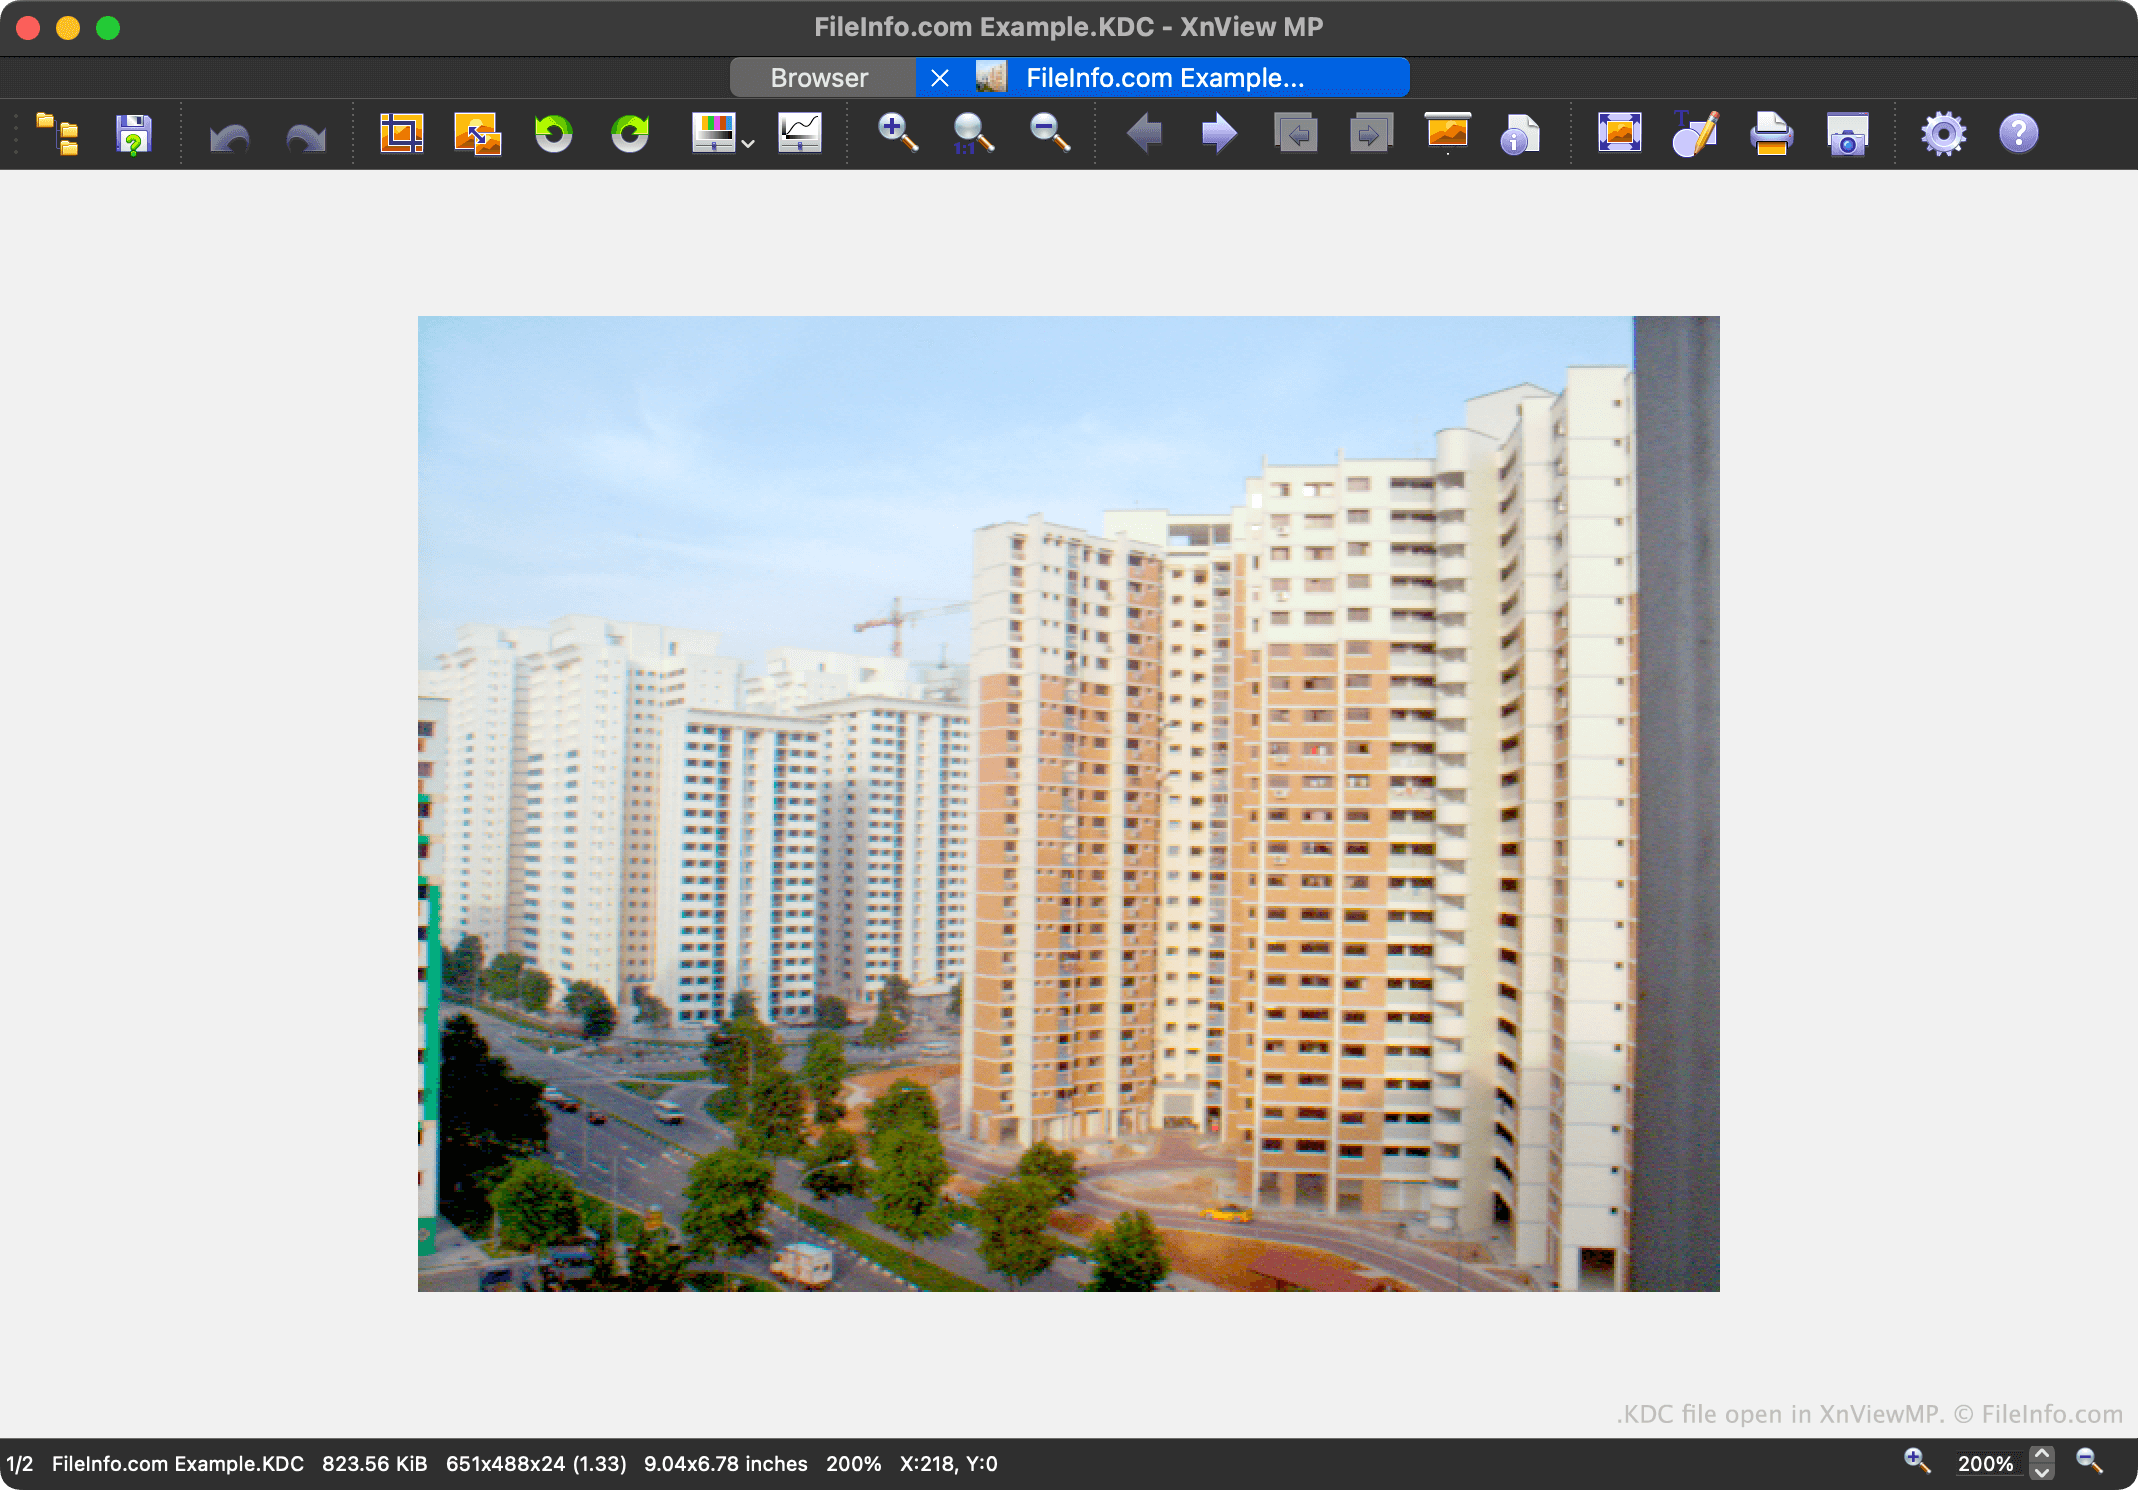Open the Settings gear
The width and height of the screenshot is (2138, 1490).
pyautogui.click(x=1943, y=133)
